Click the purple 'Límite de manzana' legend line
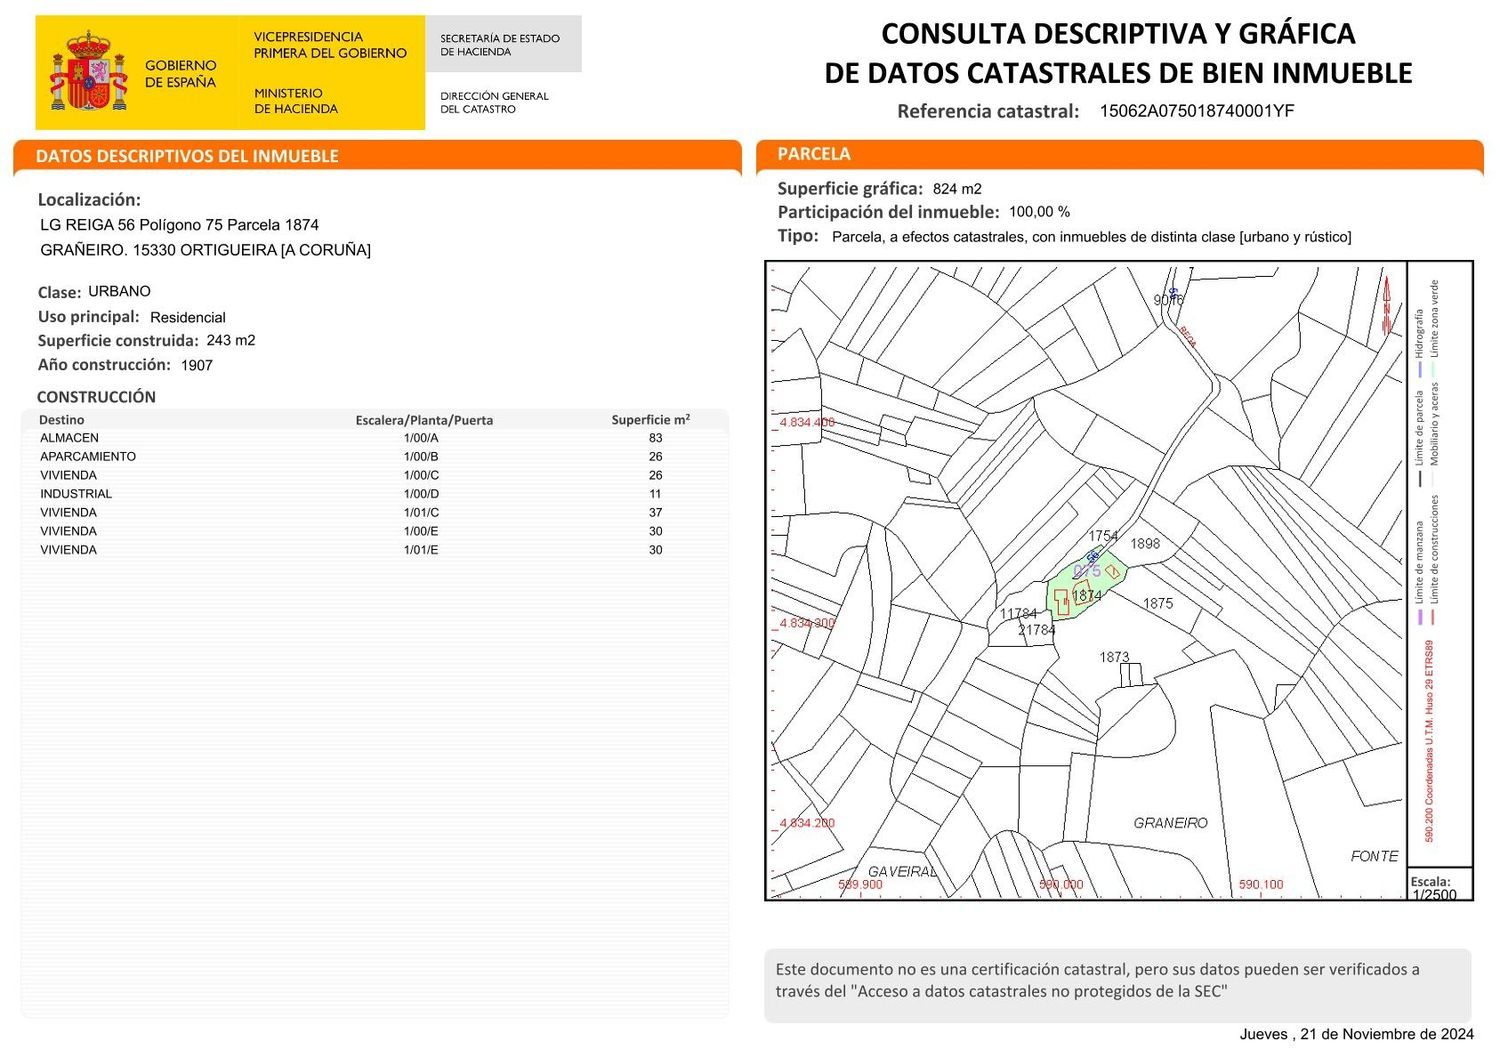1500x1059 pixels. (x=1419, y=617)
